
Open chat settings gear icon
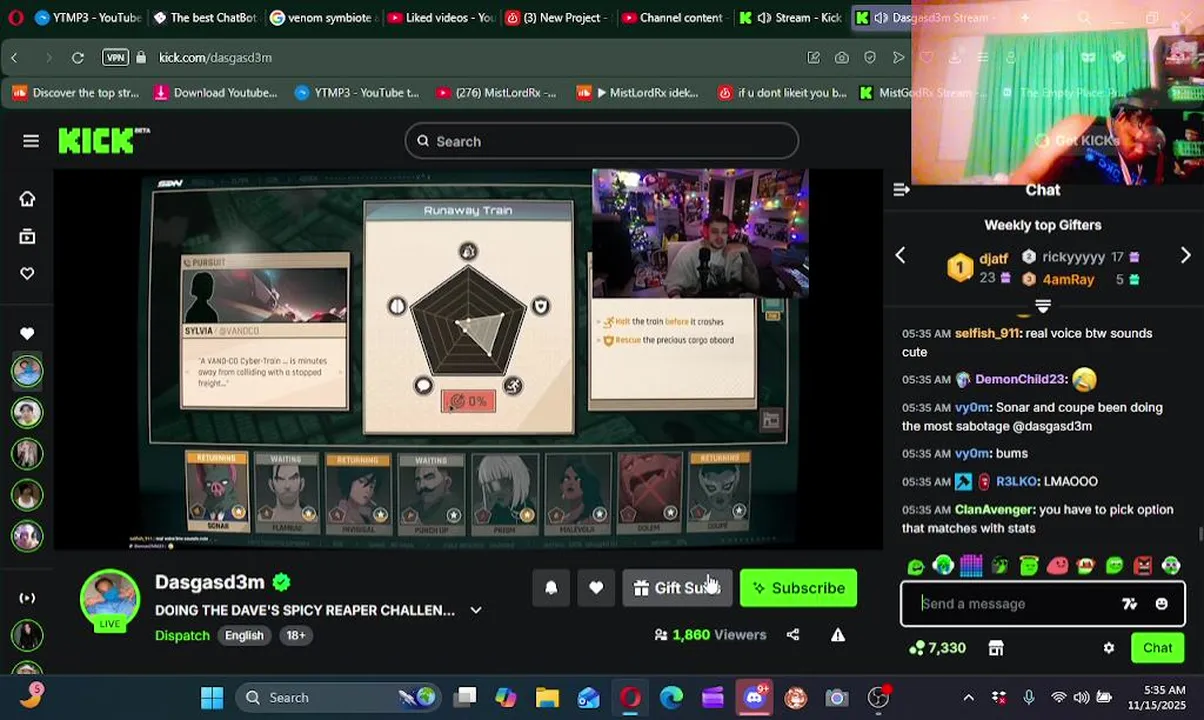pyautogui.click(x=1109, y=648)
